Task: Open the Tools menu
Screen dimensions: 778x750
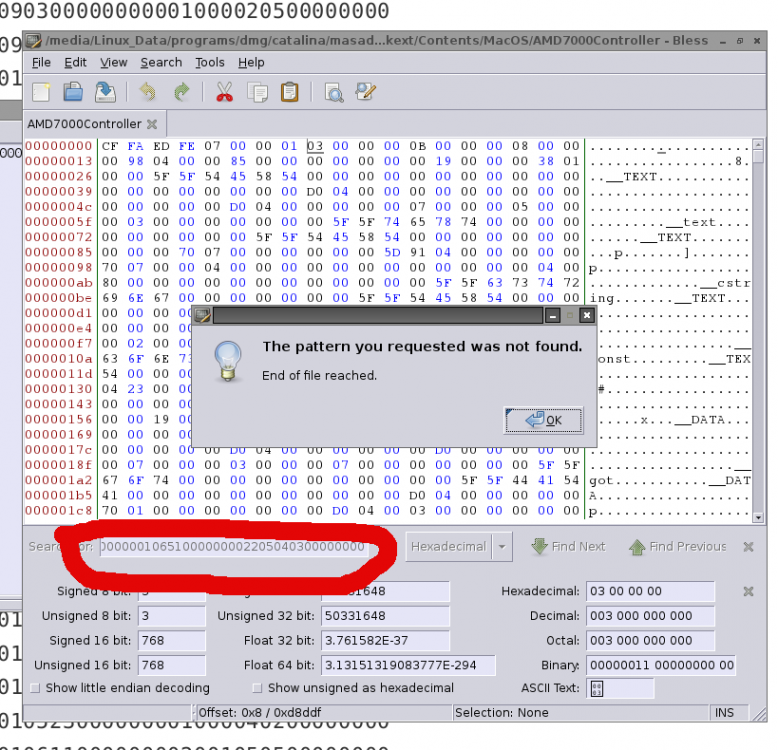Action: [209, 62]
